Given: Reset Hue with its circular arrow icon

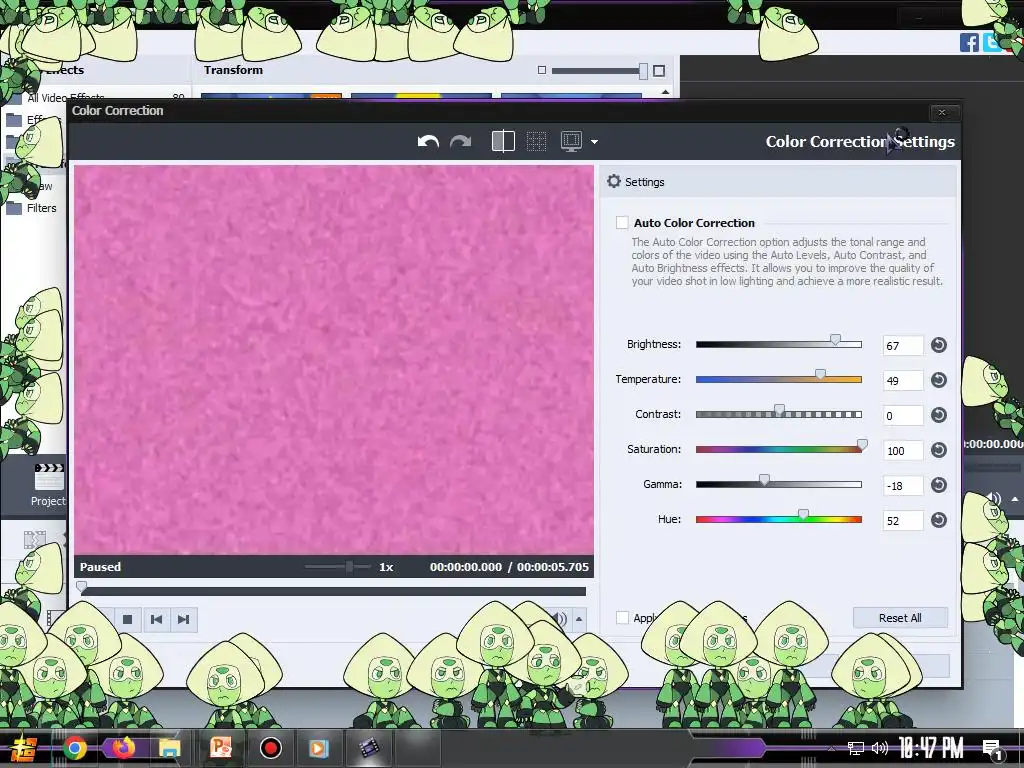Looking at the screenshot, I should click(x=938, y=520).
